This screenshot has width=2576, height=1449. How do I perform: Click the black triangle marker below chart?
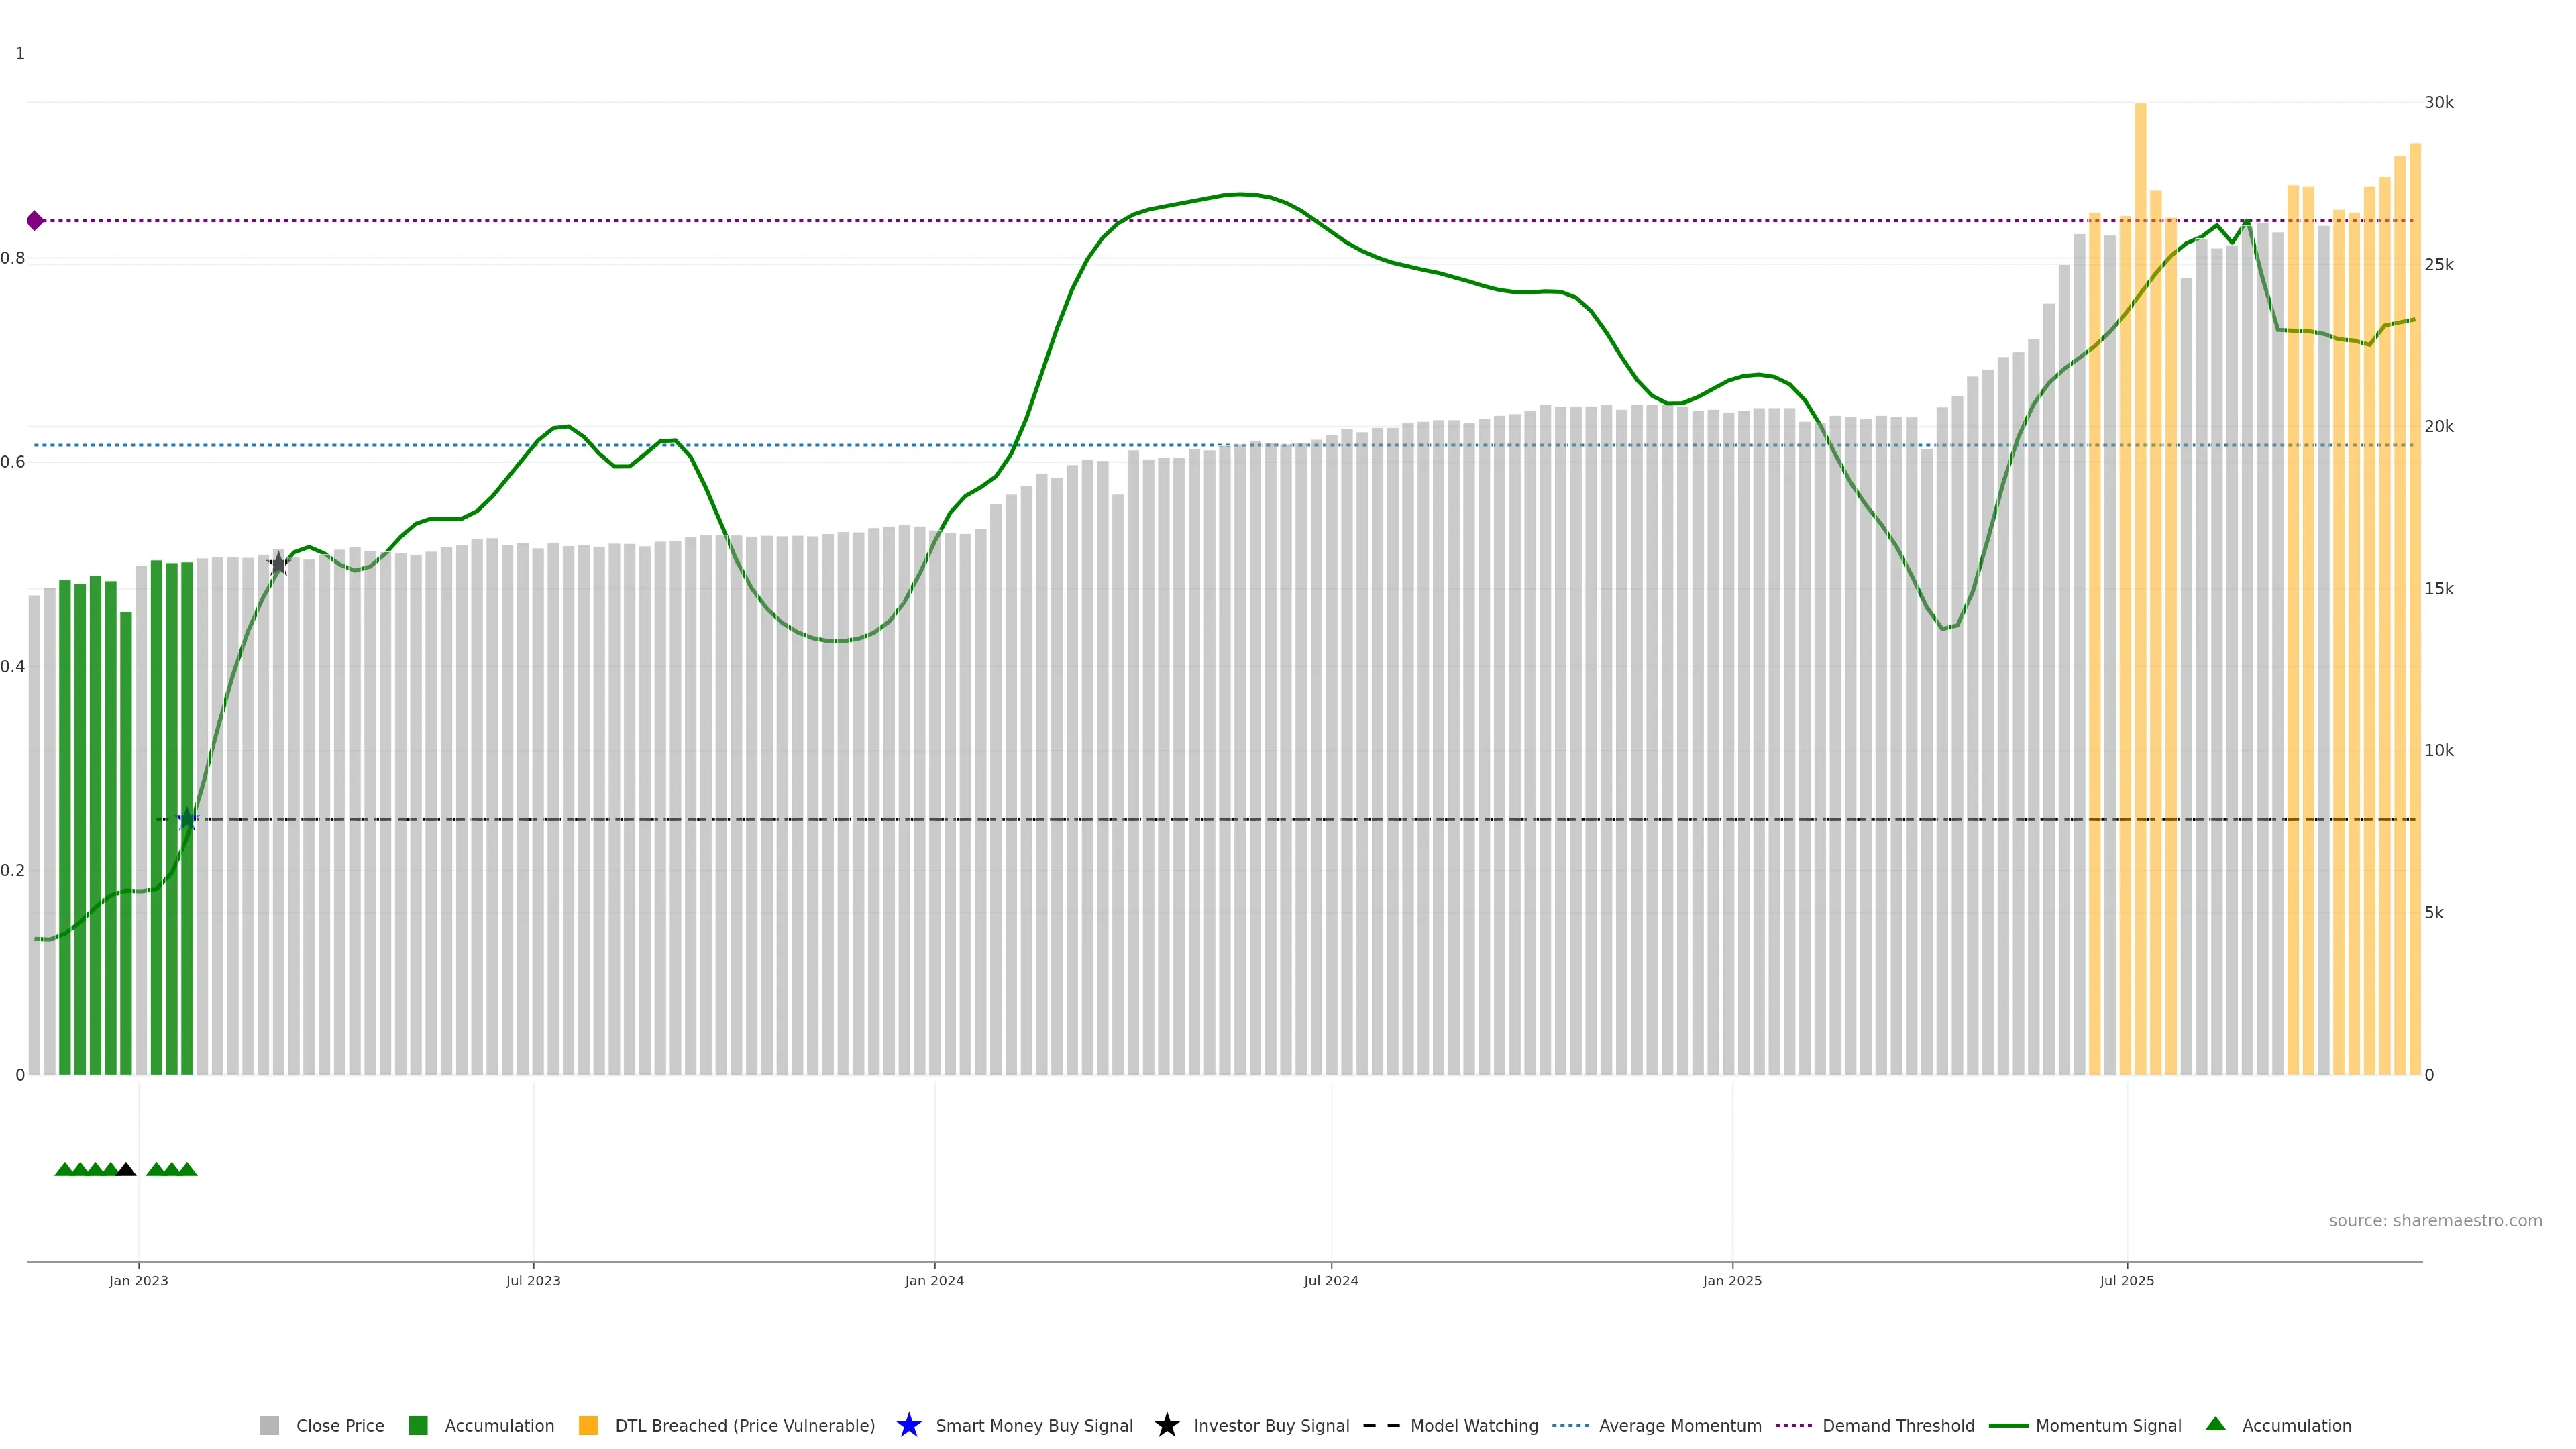tap(126, 1169)
